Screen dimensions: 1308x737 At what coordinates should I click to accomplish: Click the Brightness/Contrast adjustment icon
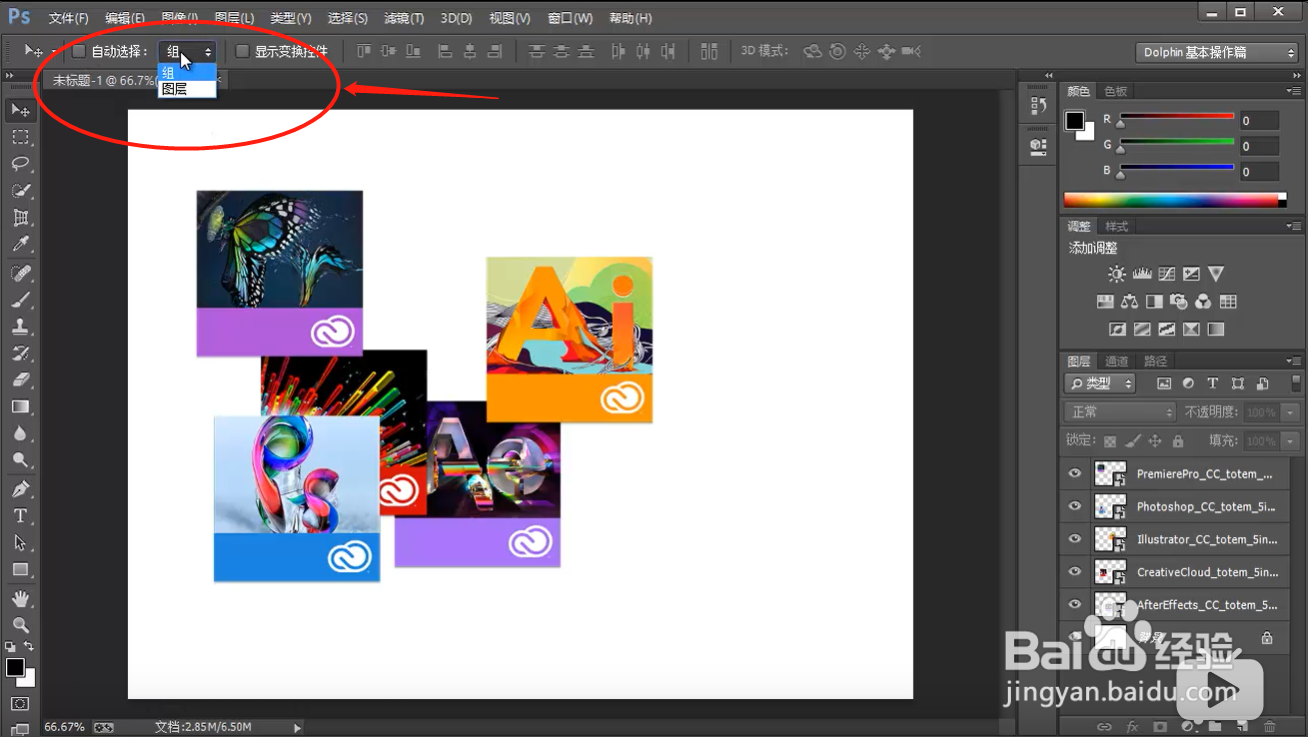click(x=1116, y=273)
